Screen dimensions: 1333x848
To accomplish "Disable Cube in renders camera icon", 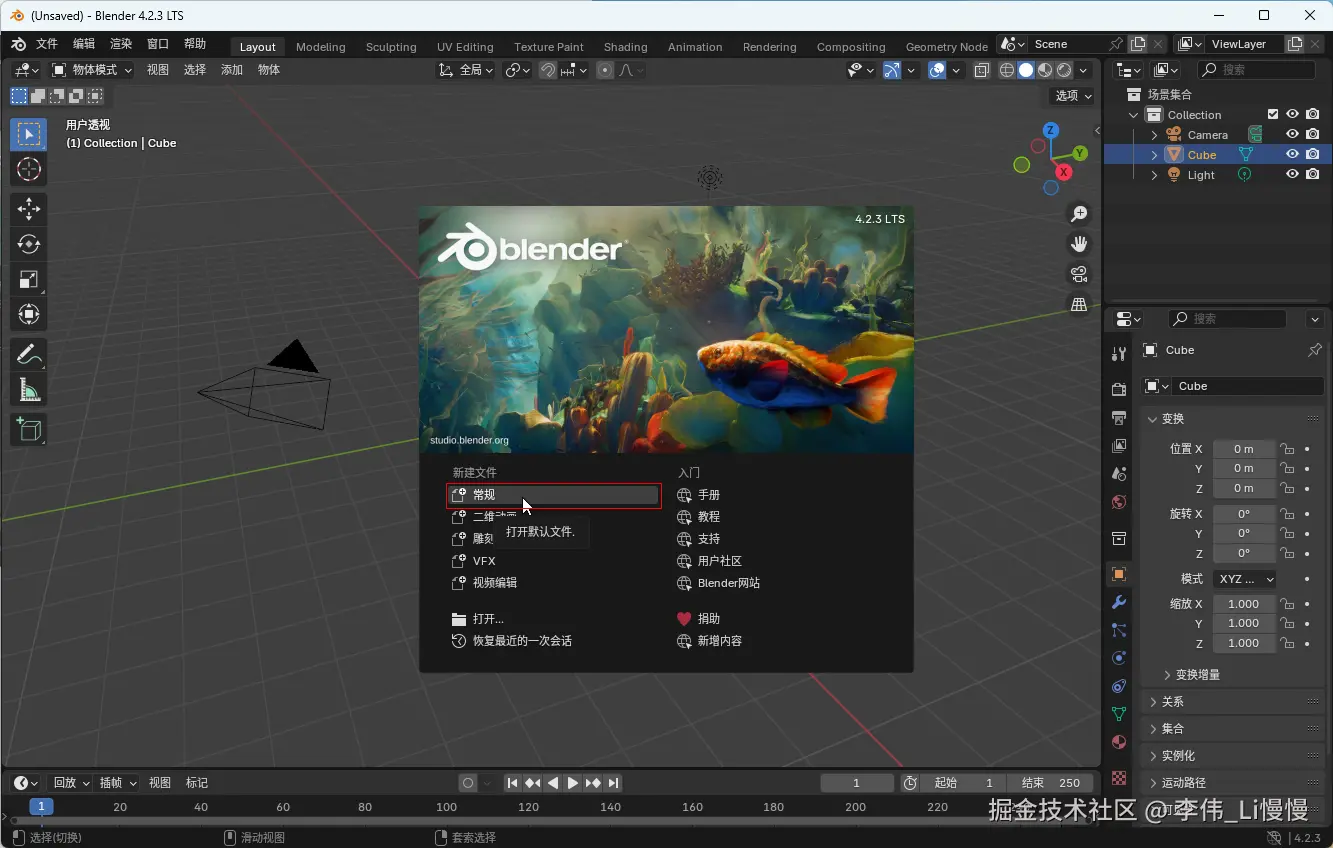I will [1313, 154].
